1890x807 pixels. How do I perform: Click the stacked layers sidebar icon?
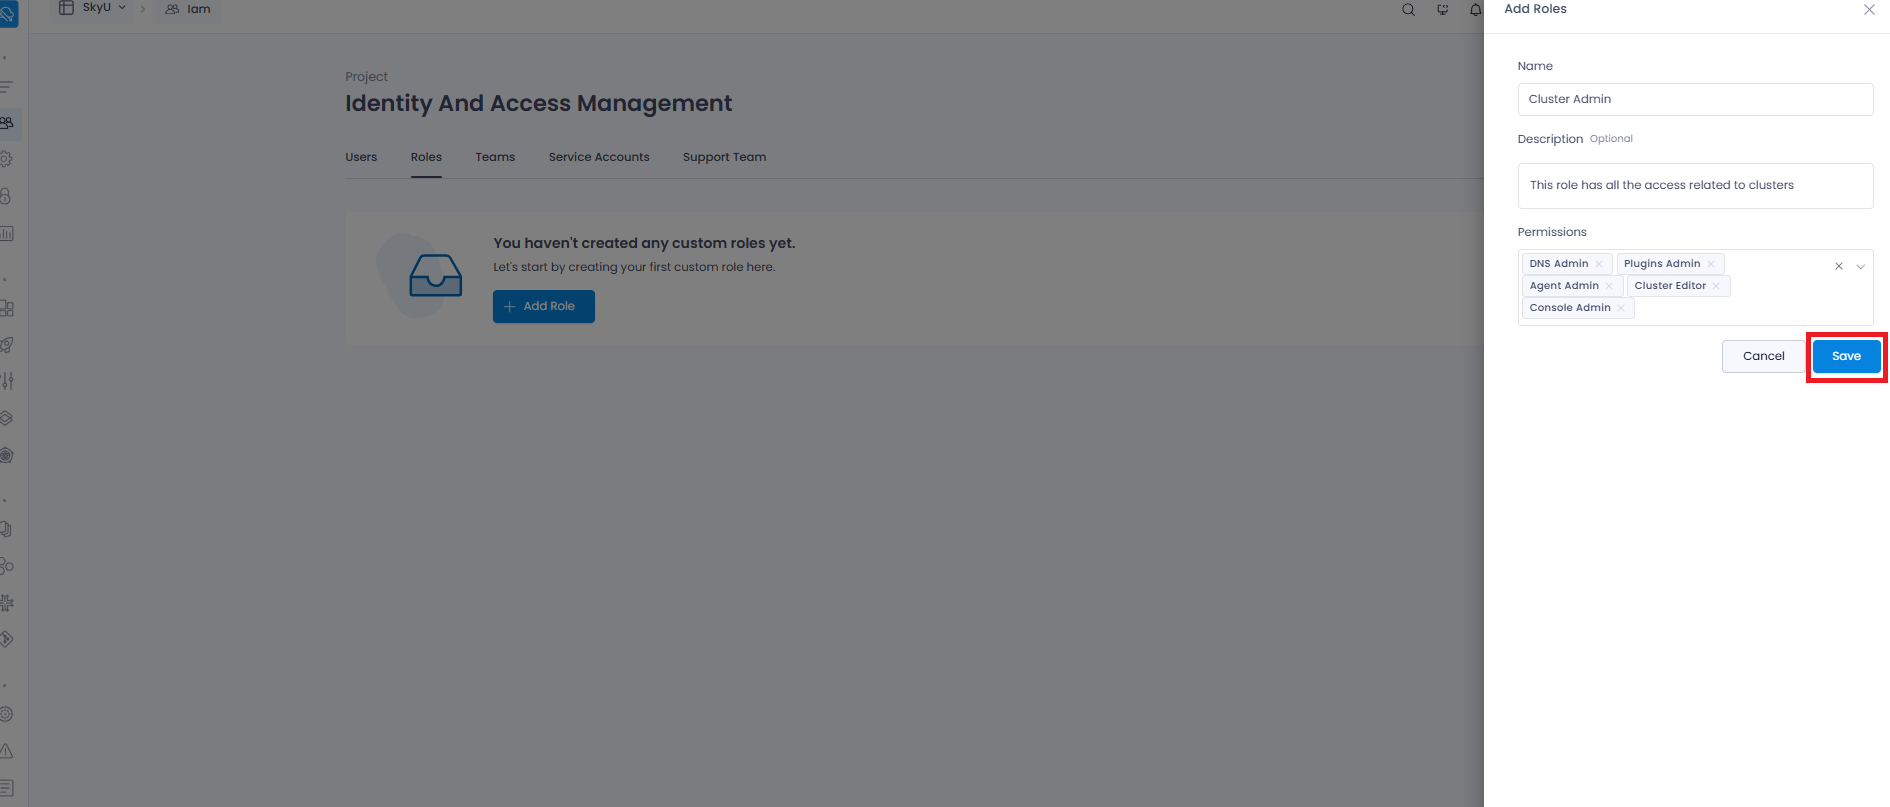pos(7,418)
